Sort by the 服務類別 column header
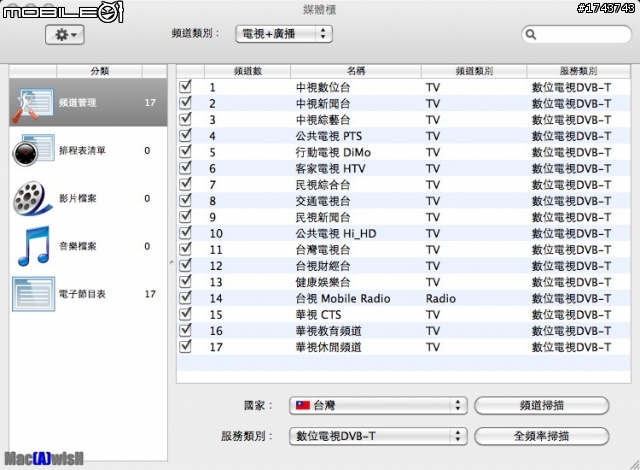640x470 pixels. [578, 71]
